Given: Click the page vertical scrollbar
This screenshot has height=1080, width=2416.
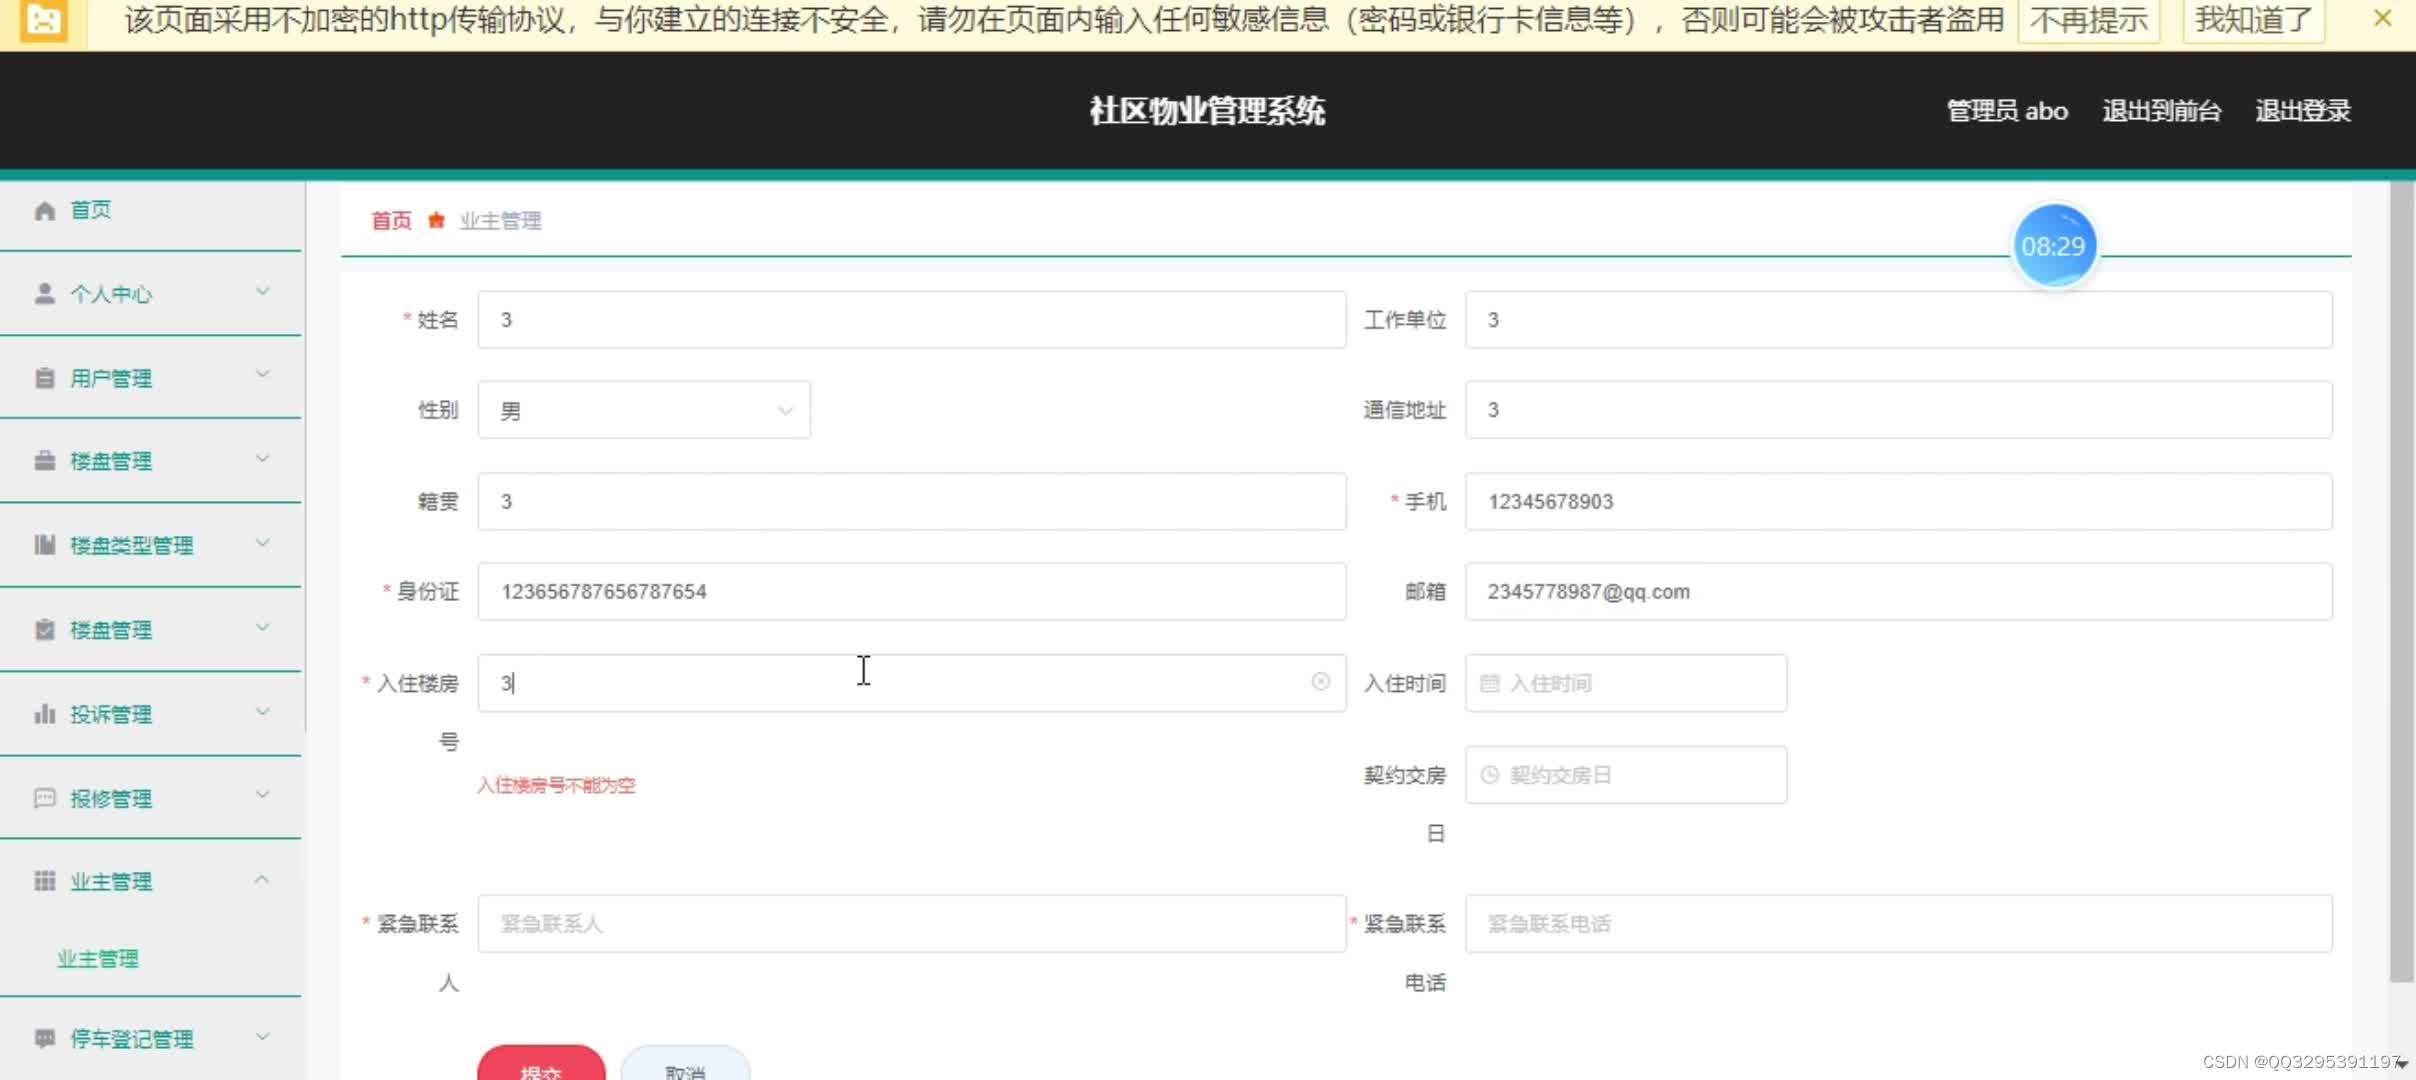Looking at the screenshot, I should pos(2401,580).
